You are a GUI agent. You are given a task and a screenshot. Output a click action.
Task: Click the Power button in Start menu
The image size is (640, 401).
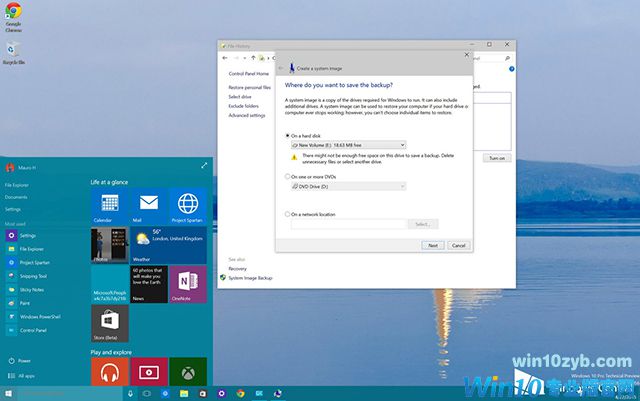[x=20, y=361]
